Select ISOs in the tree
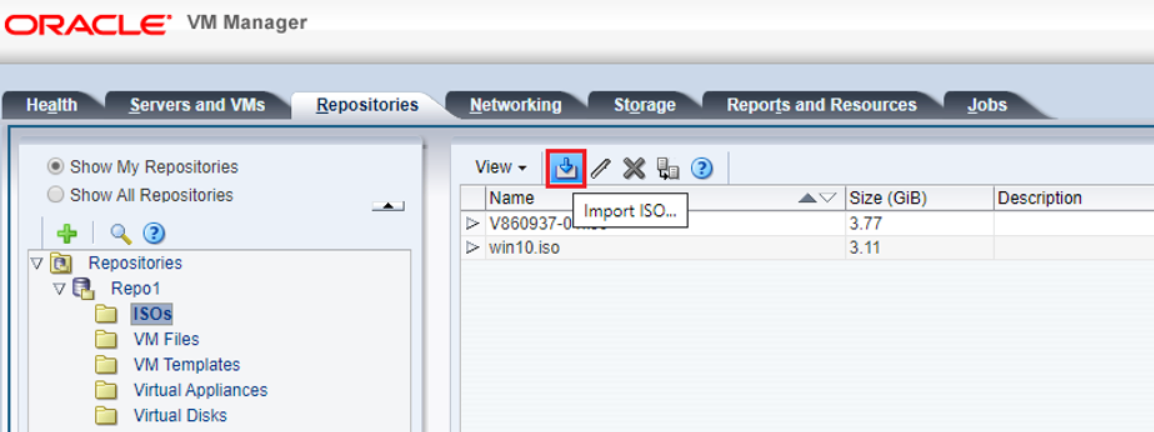 (x=152, y=314)
